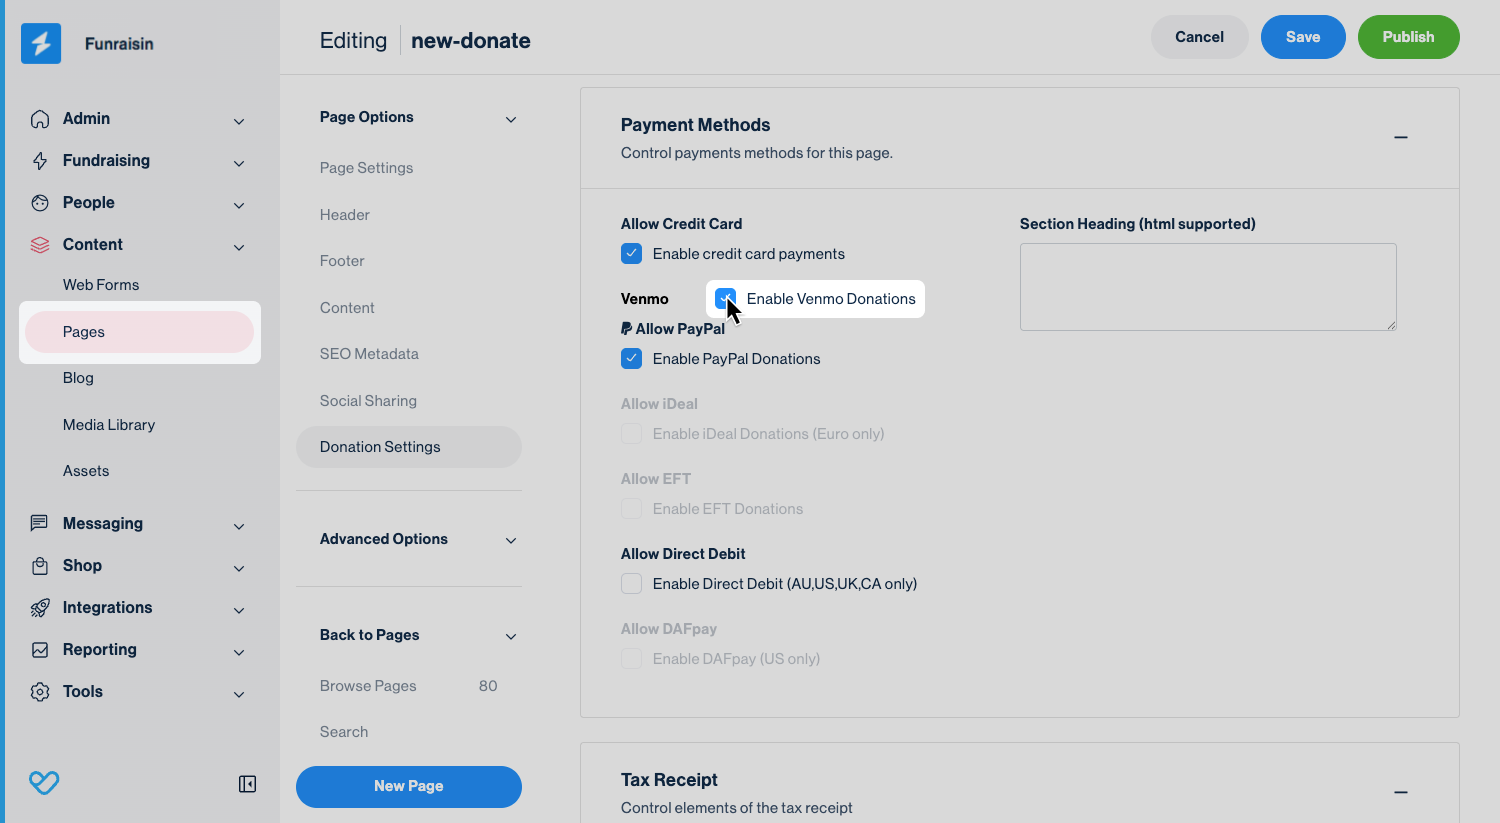
Task: Uncheck Enable PayPal Donations
Action: pos(631,359)
